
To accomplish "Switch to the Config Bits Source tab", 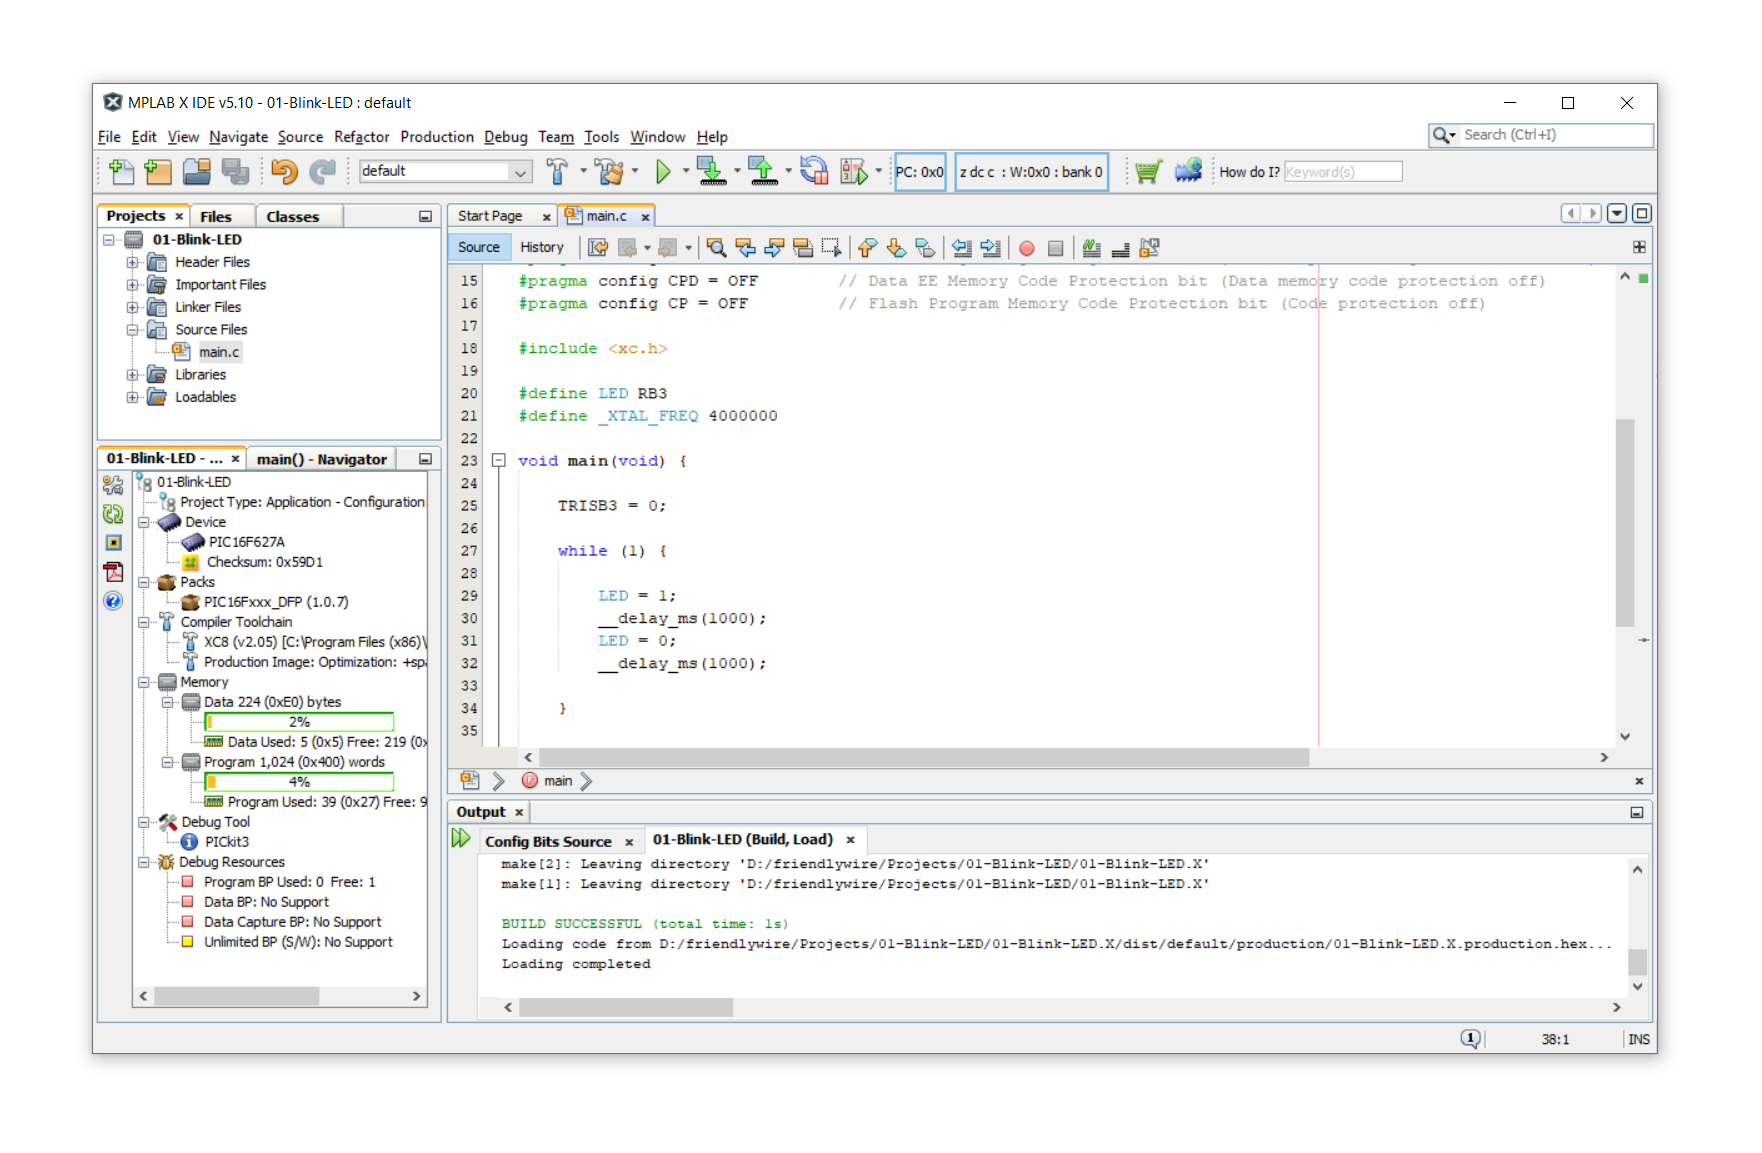I will click(548, 841).
